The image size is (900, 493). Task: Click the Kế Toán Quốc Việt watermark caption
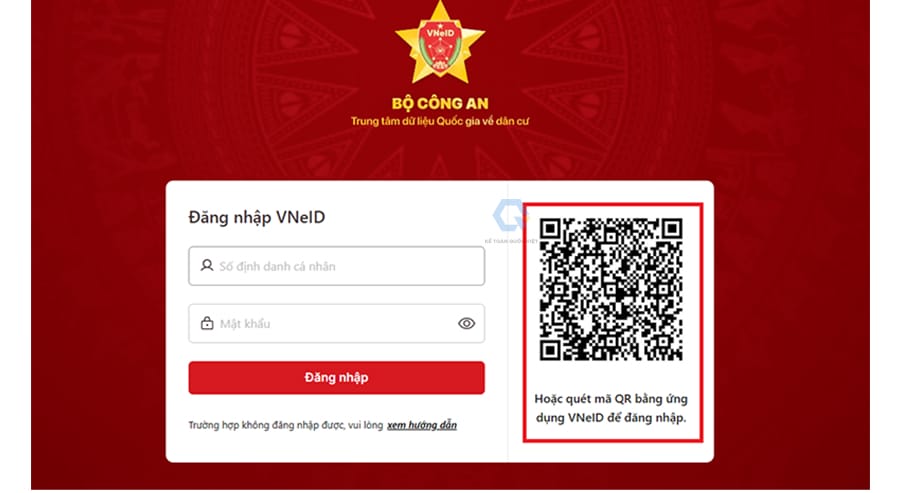click(511, 242)
